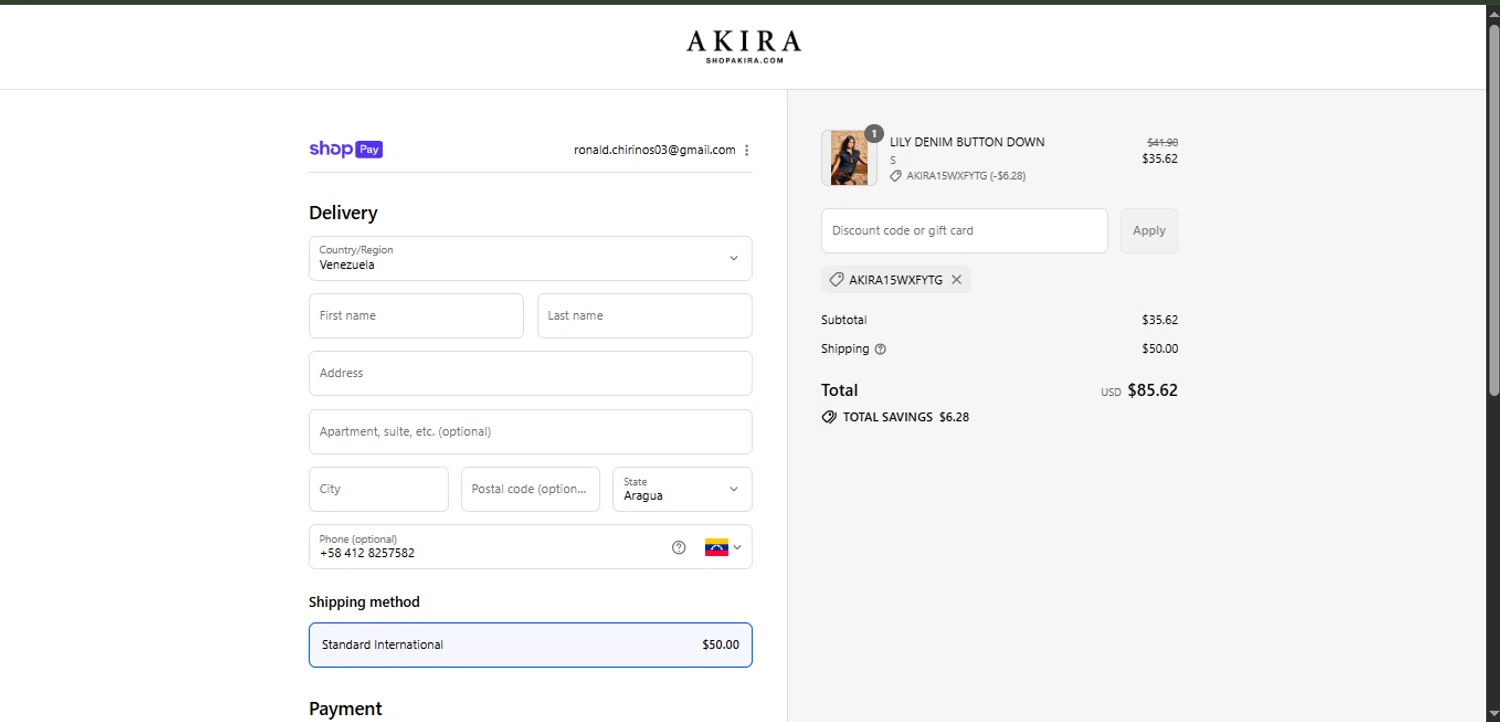The image size is (1500, 722).
Task: Click the discount tag icon under the product name
Action: point(896,176)
